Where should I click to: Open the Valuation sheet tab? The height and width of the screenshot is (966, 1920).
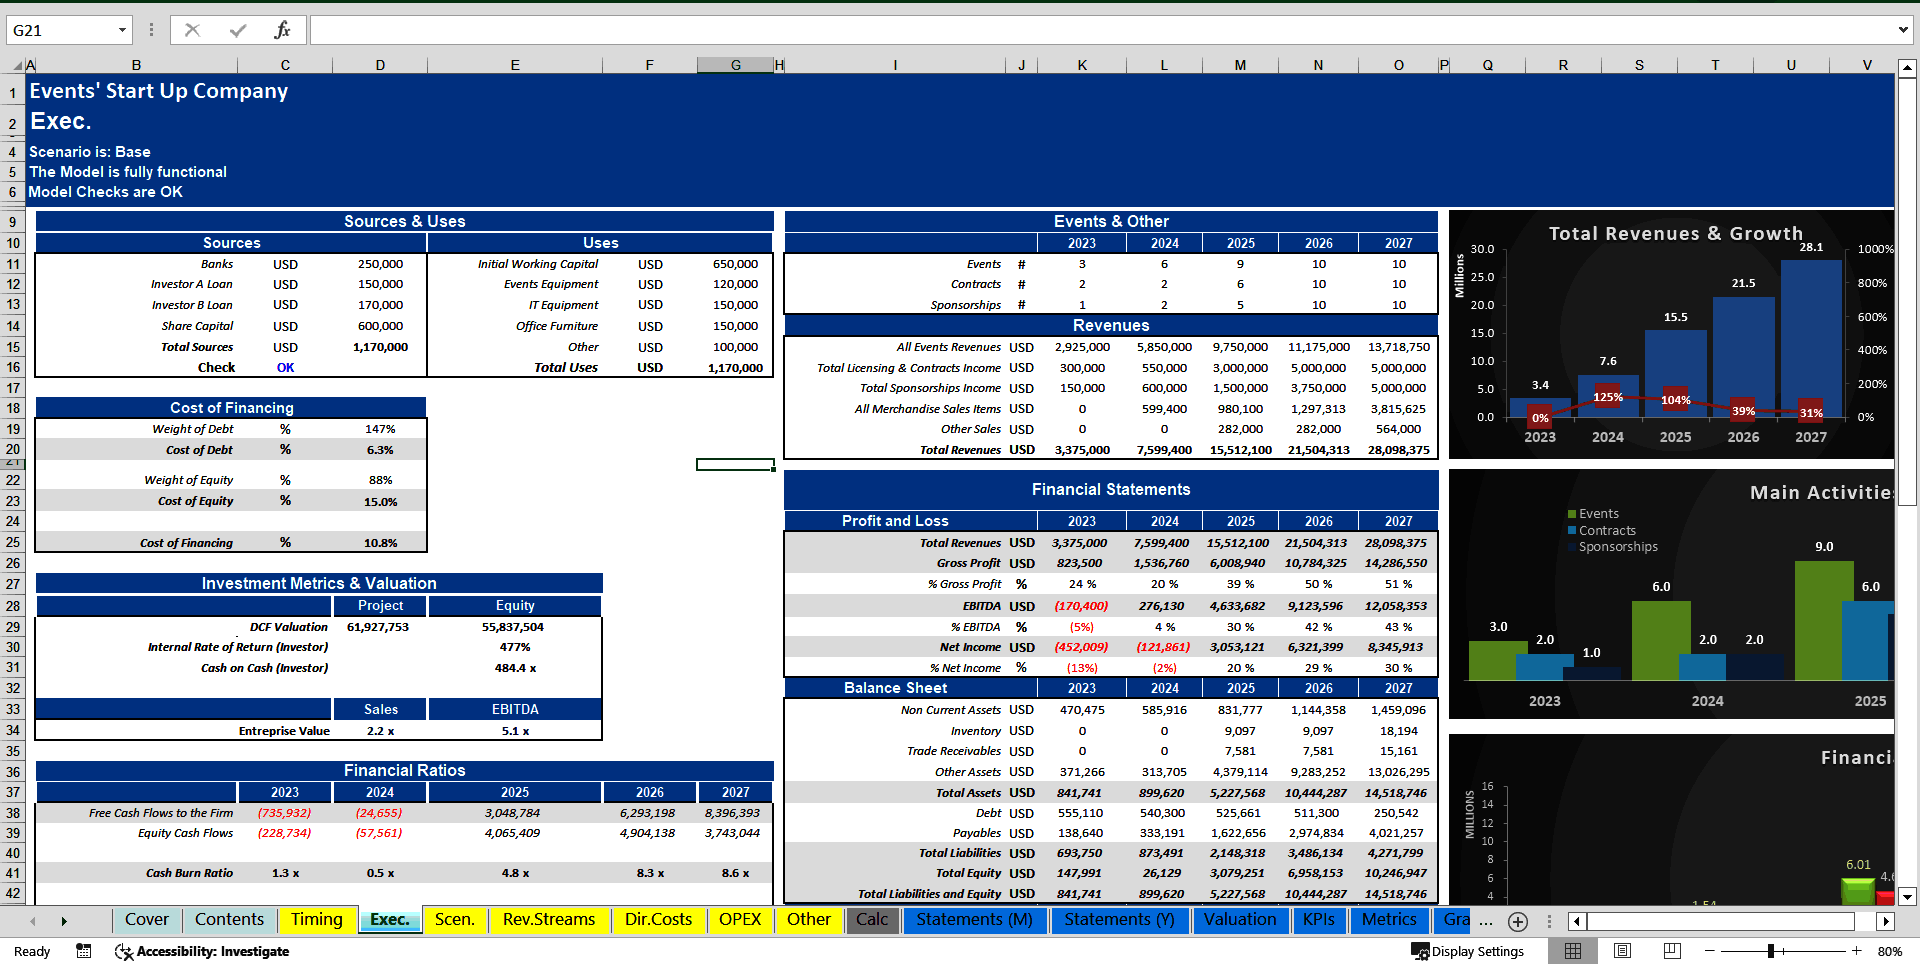tap(1240, 920)
